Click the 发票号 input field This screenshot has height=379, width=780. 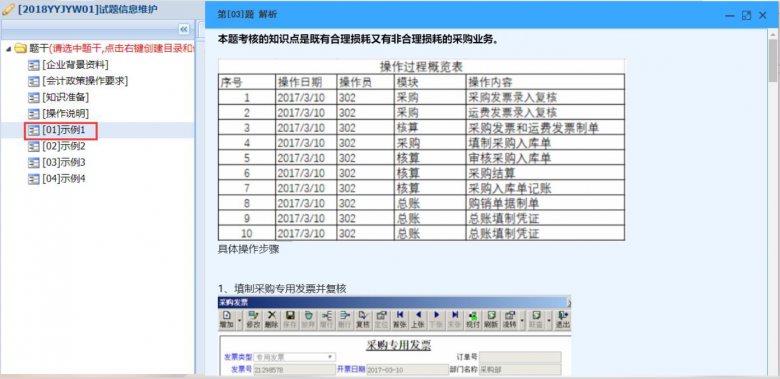coord(294,370)
